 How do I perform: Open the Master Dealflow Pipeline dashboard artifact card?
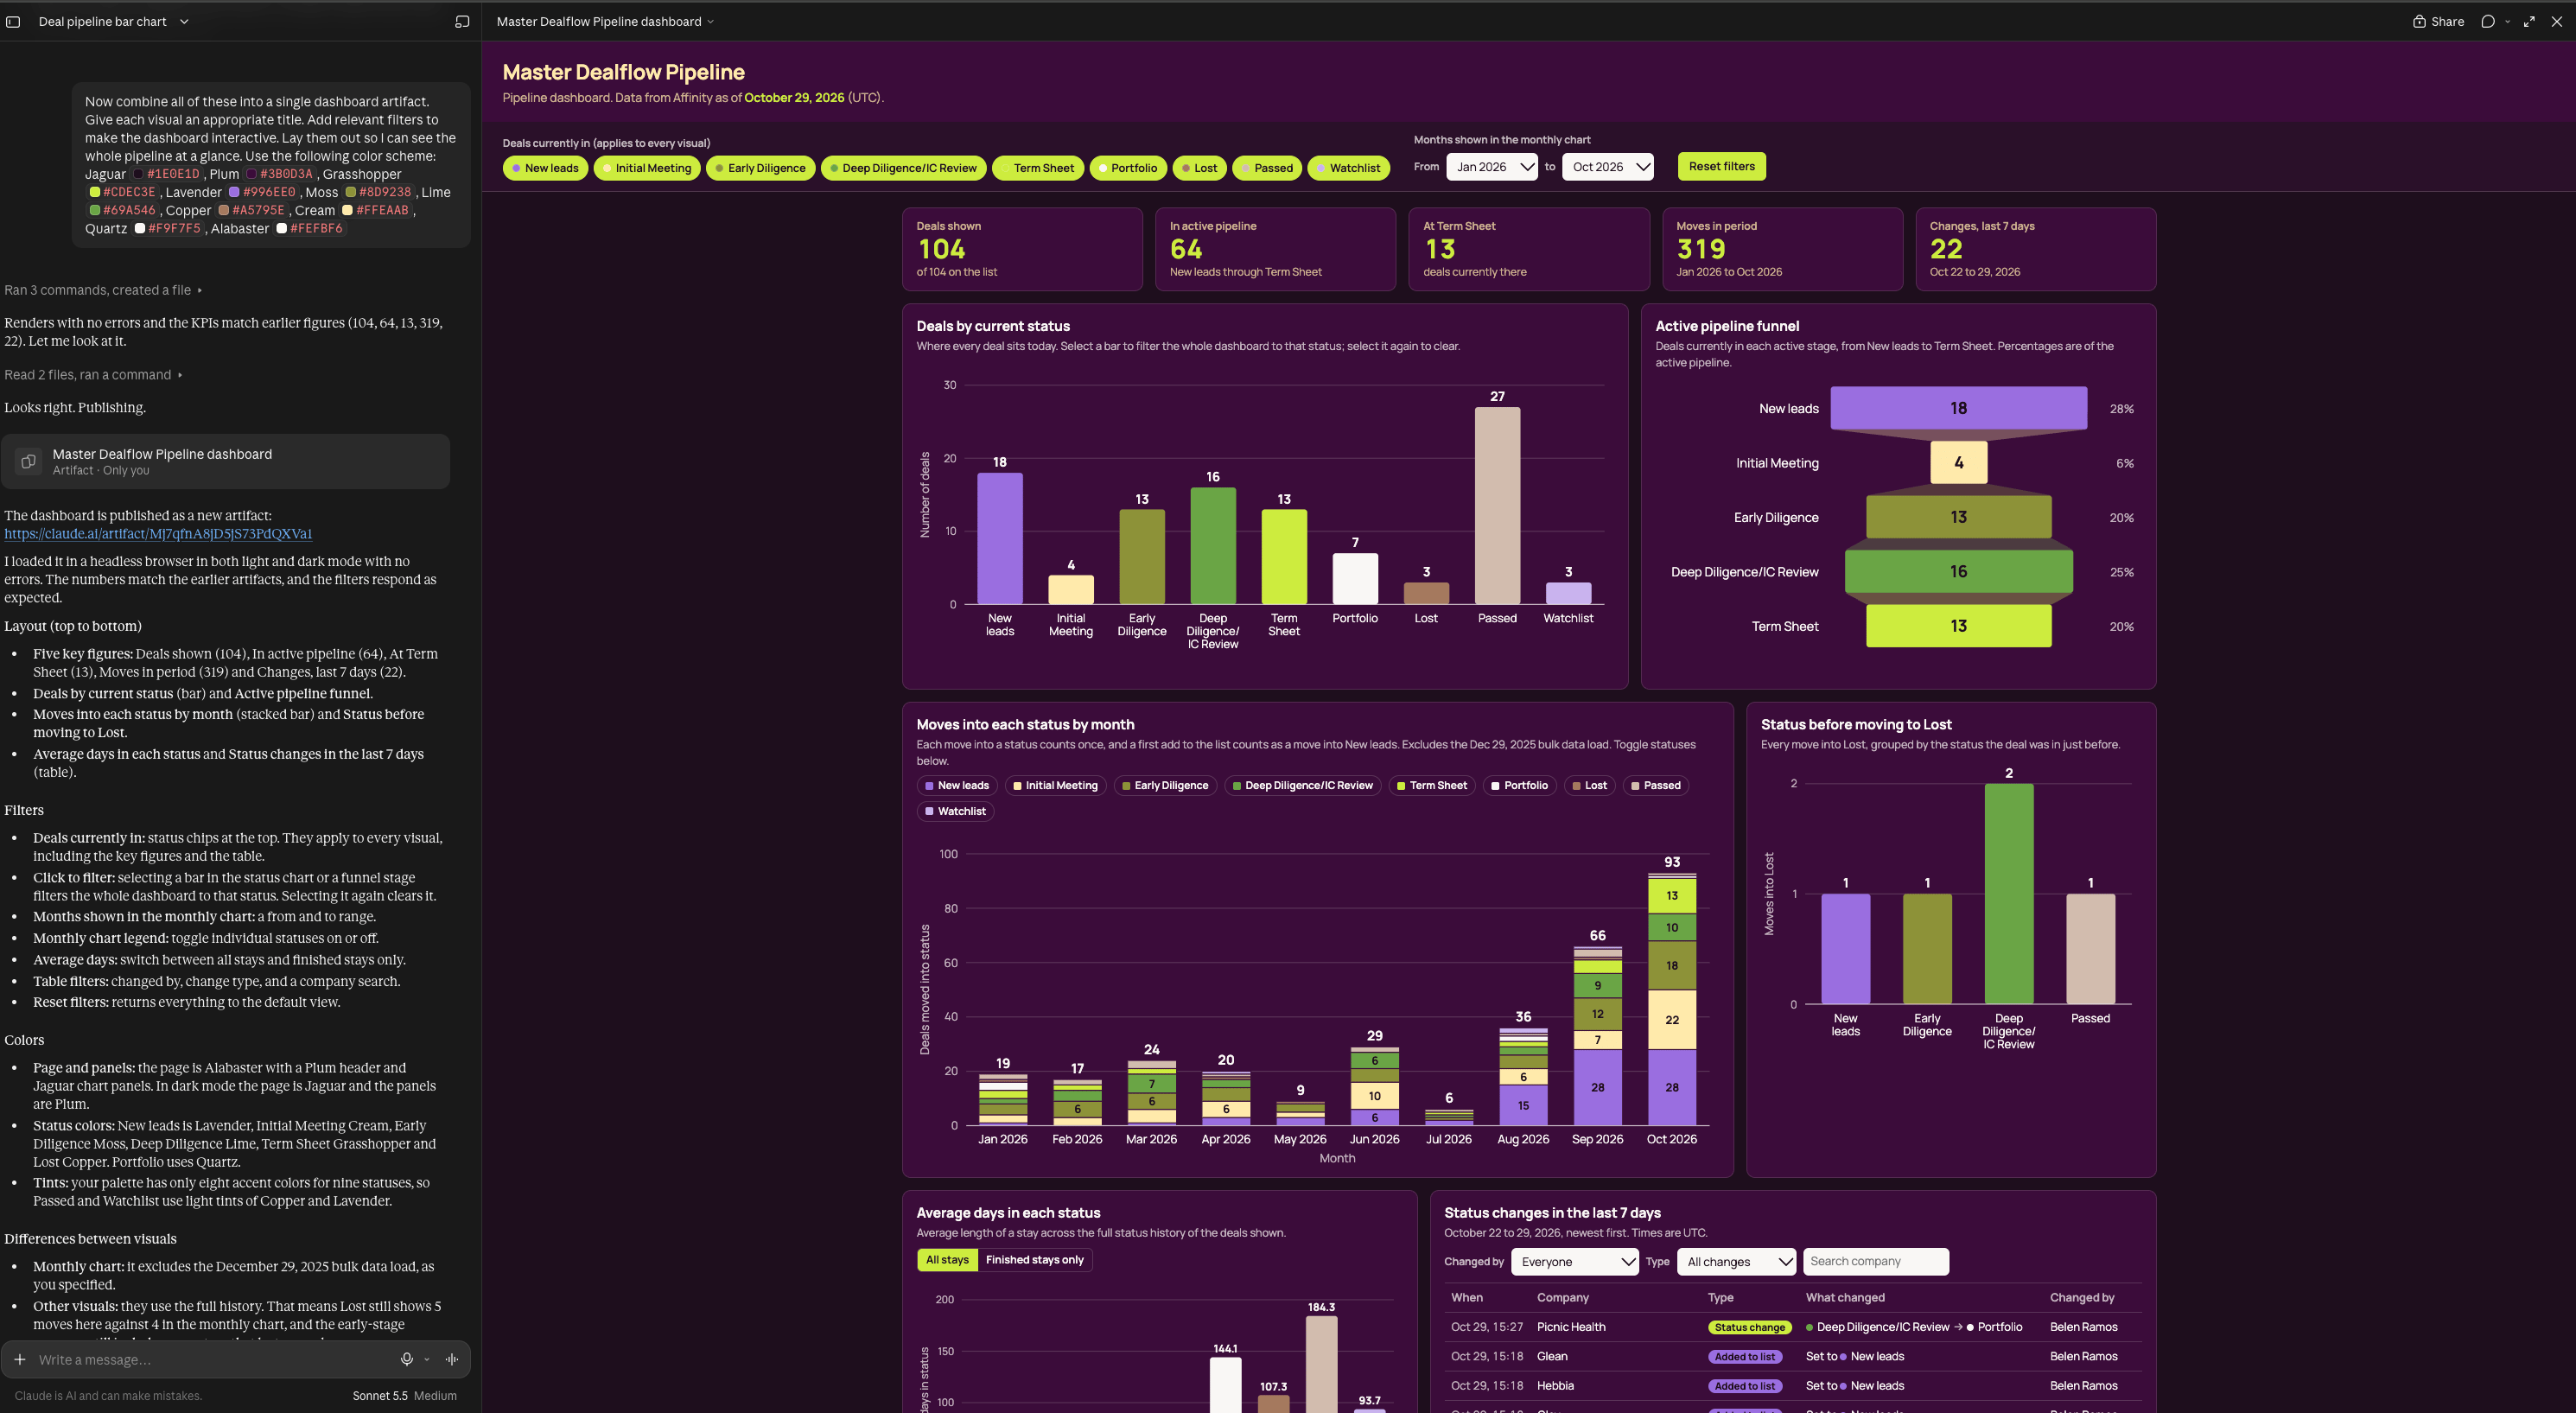225,461
